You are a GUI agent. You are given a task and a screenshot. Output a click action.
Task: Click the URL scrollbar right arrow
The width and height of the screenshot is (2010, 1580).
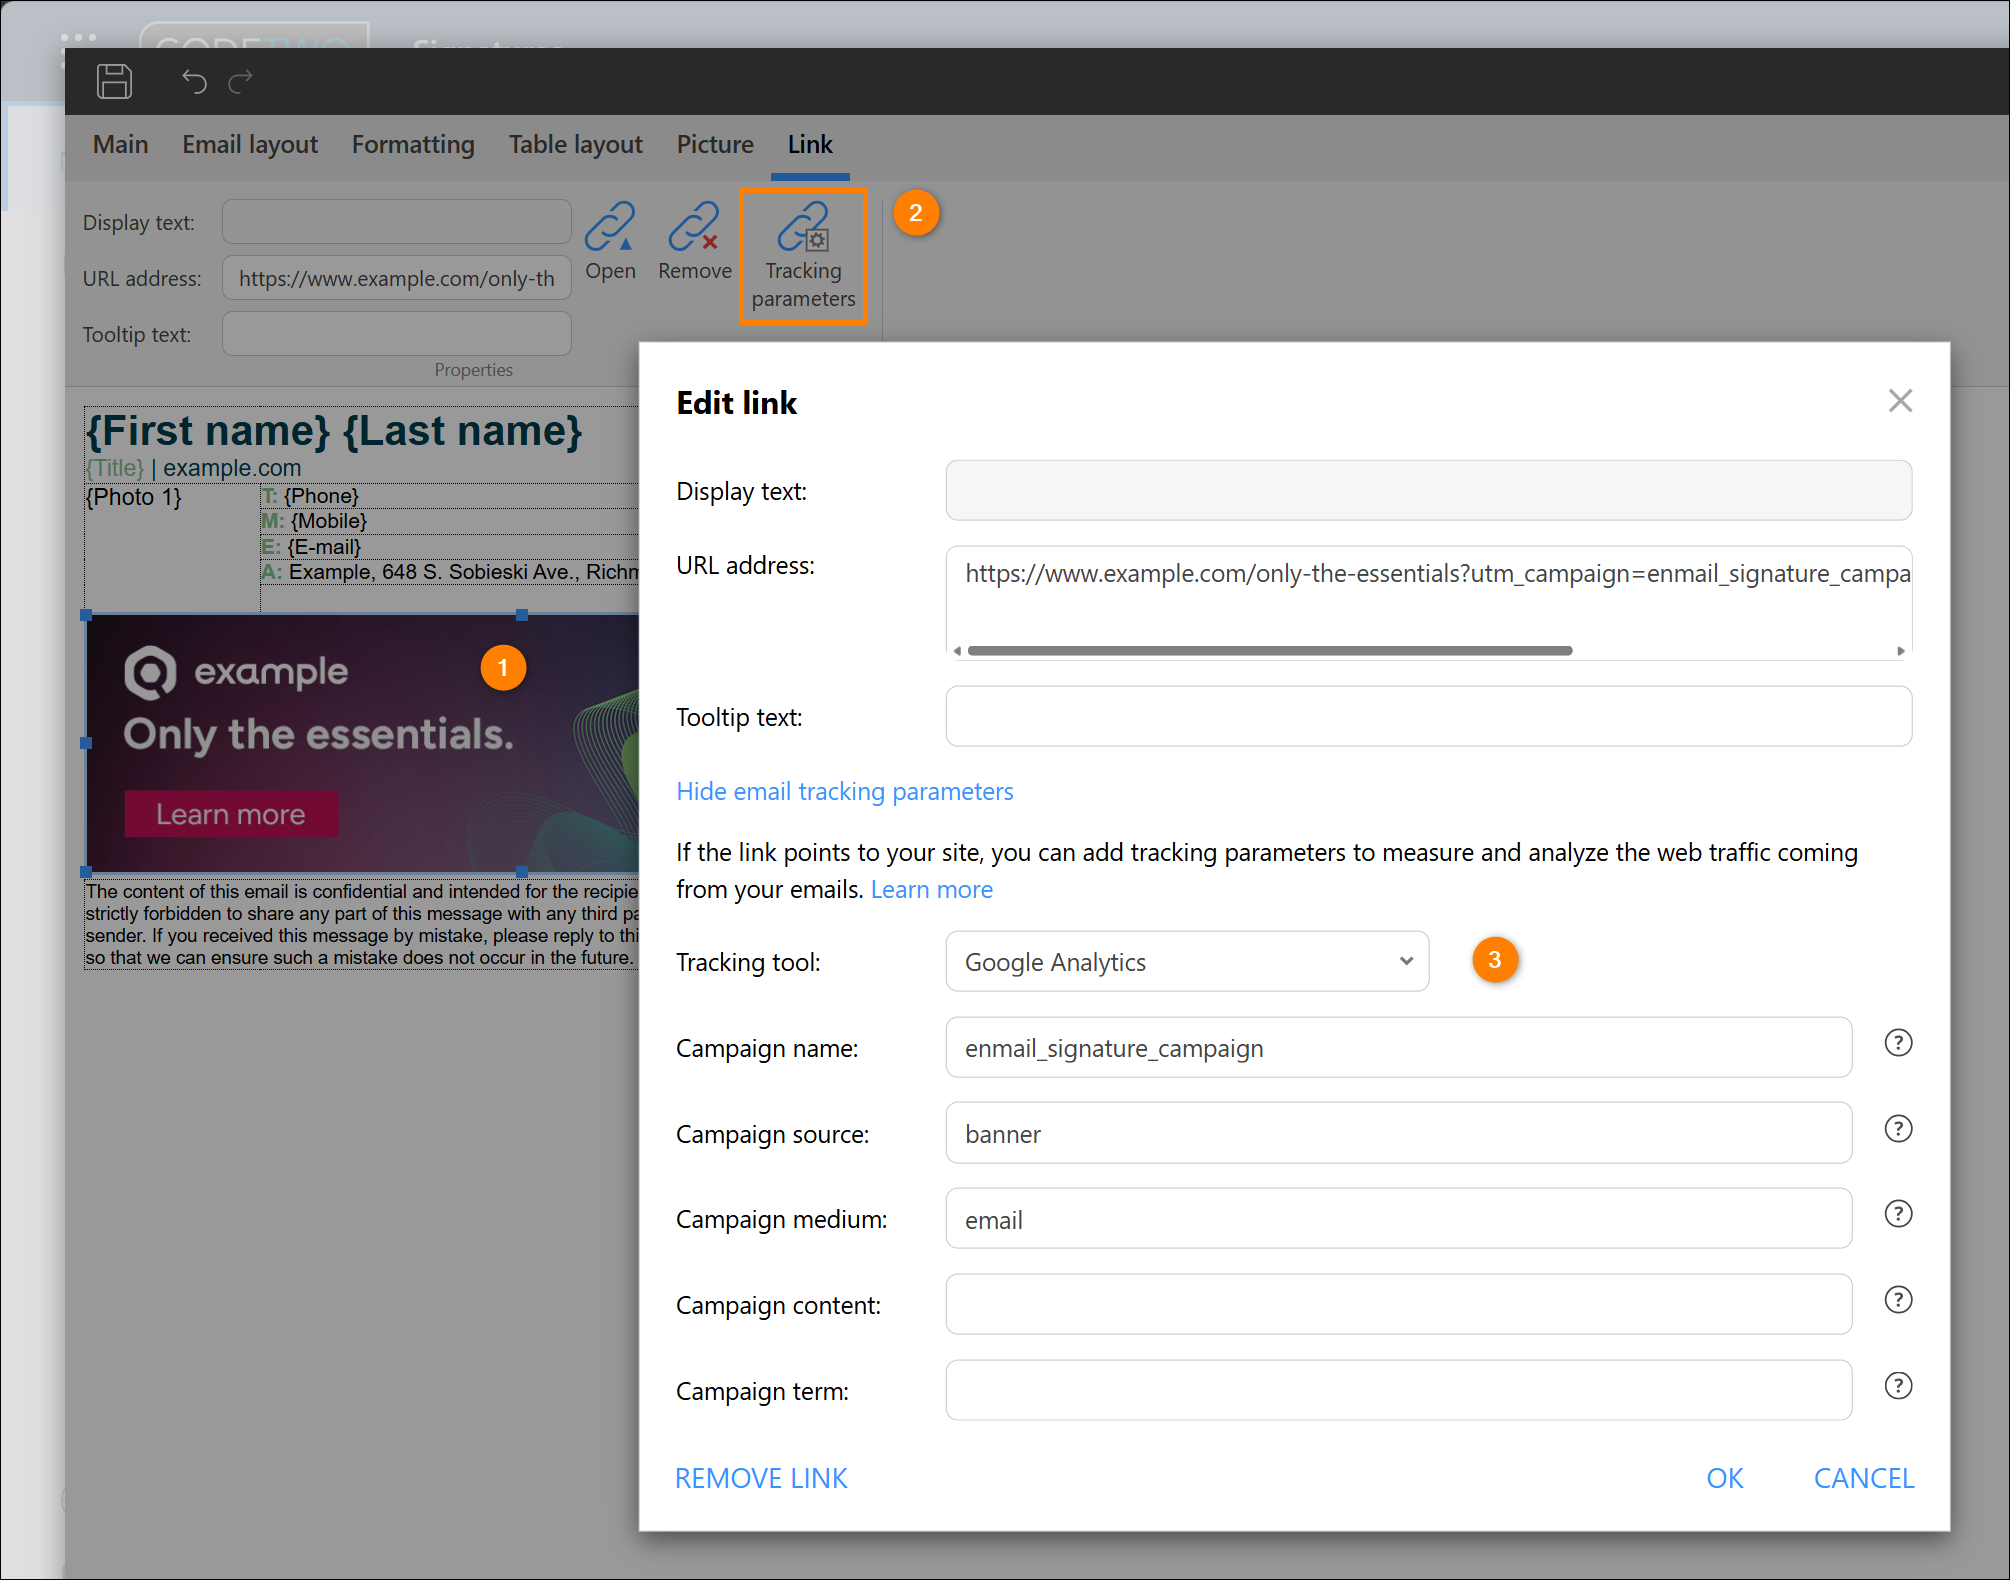1901,651
